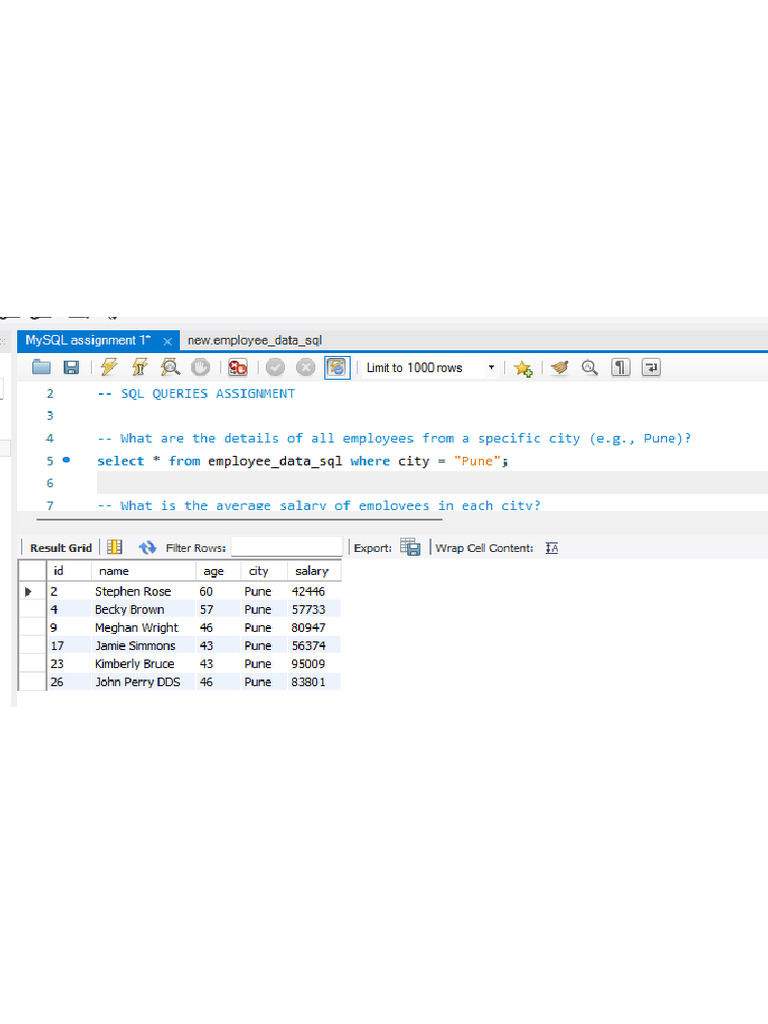Image resolution: width=768 pixels, height=1024 pixels.
Task: Beautify the query with the broom icon
Action: click(x=560, y=368)
